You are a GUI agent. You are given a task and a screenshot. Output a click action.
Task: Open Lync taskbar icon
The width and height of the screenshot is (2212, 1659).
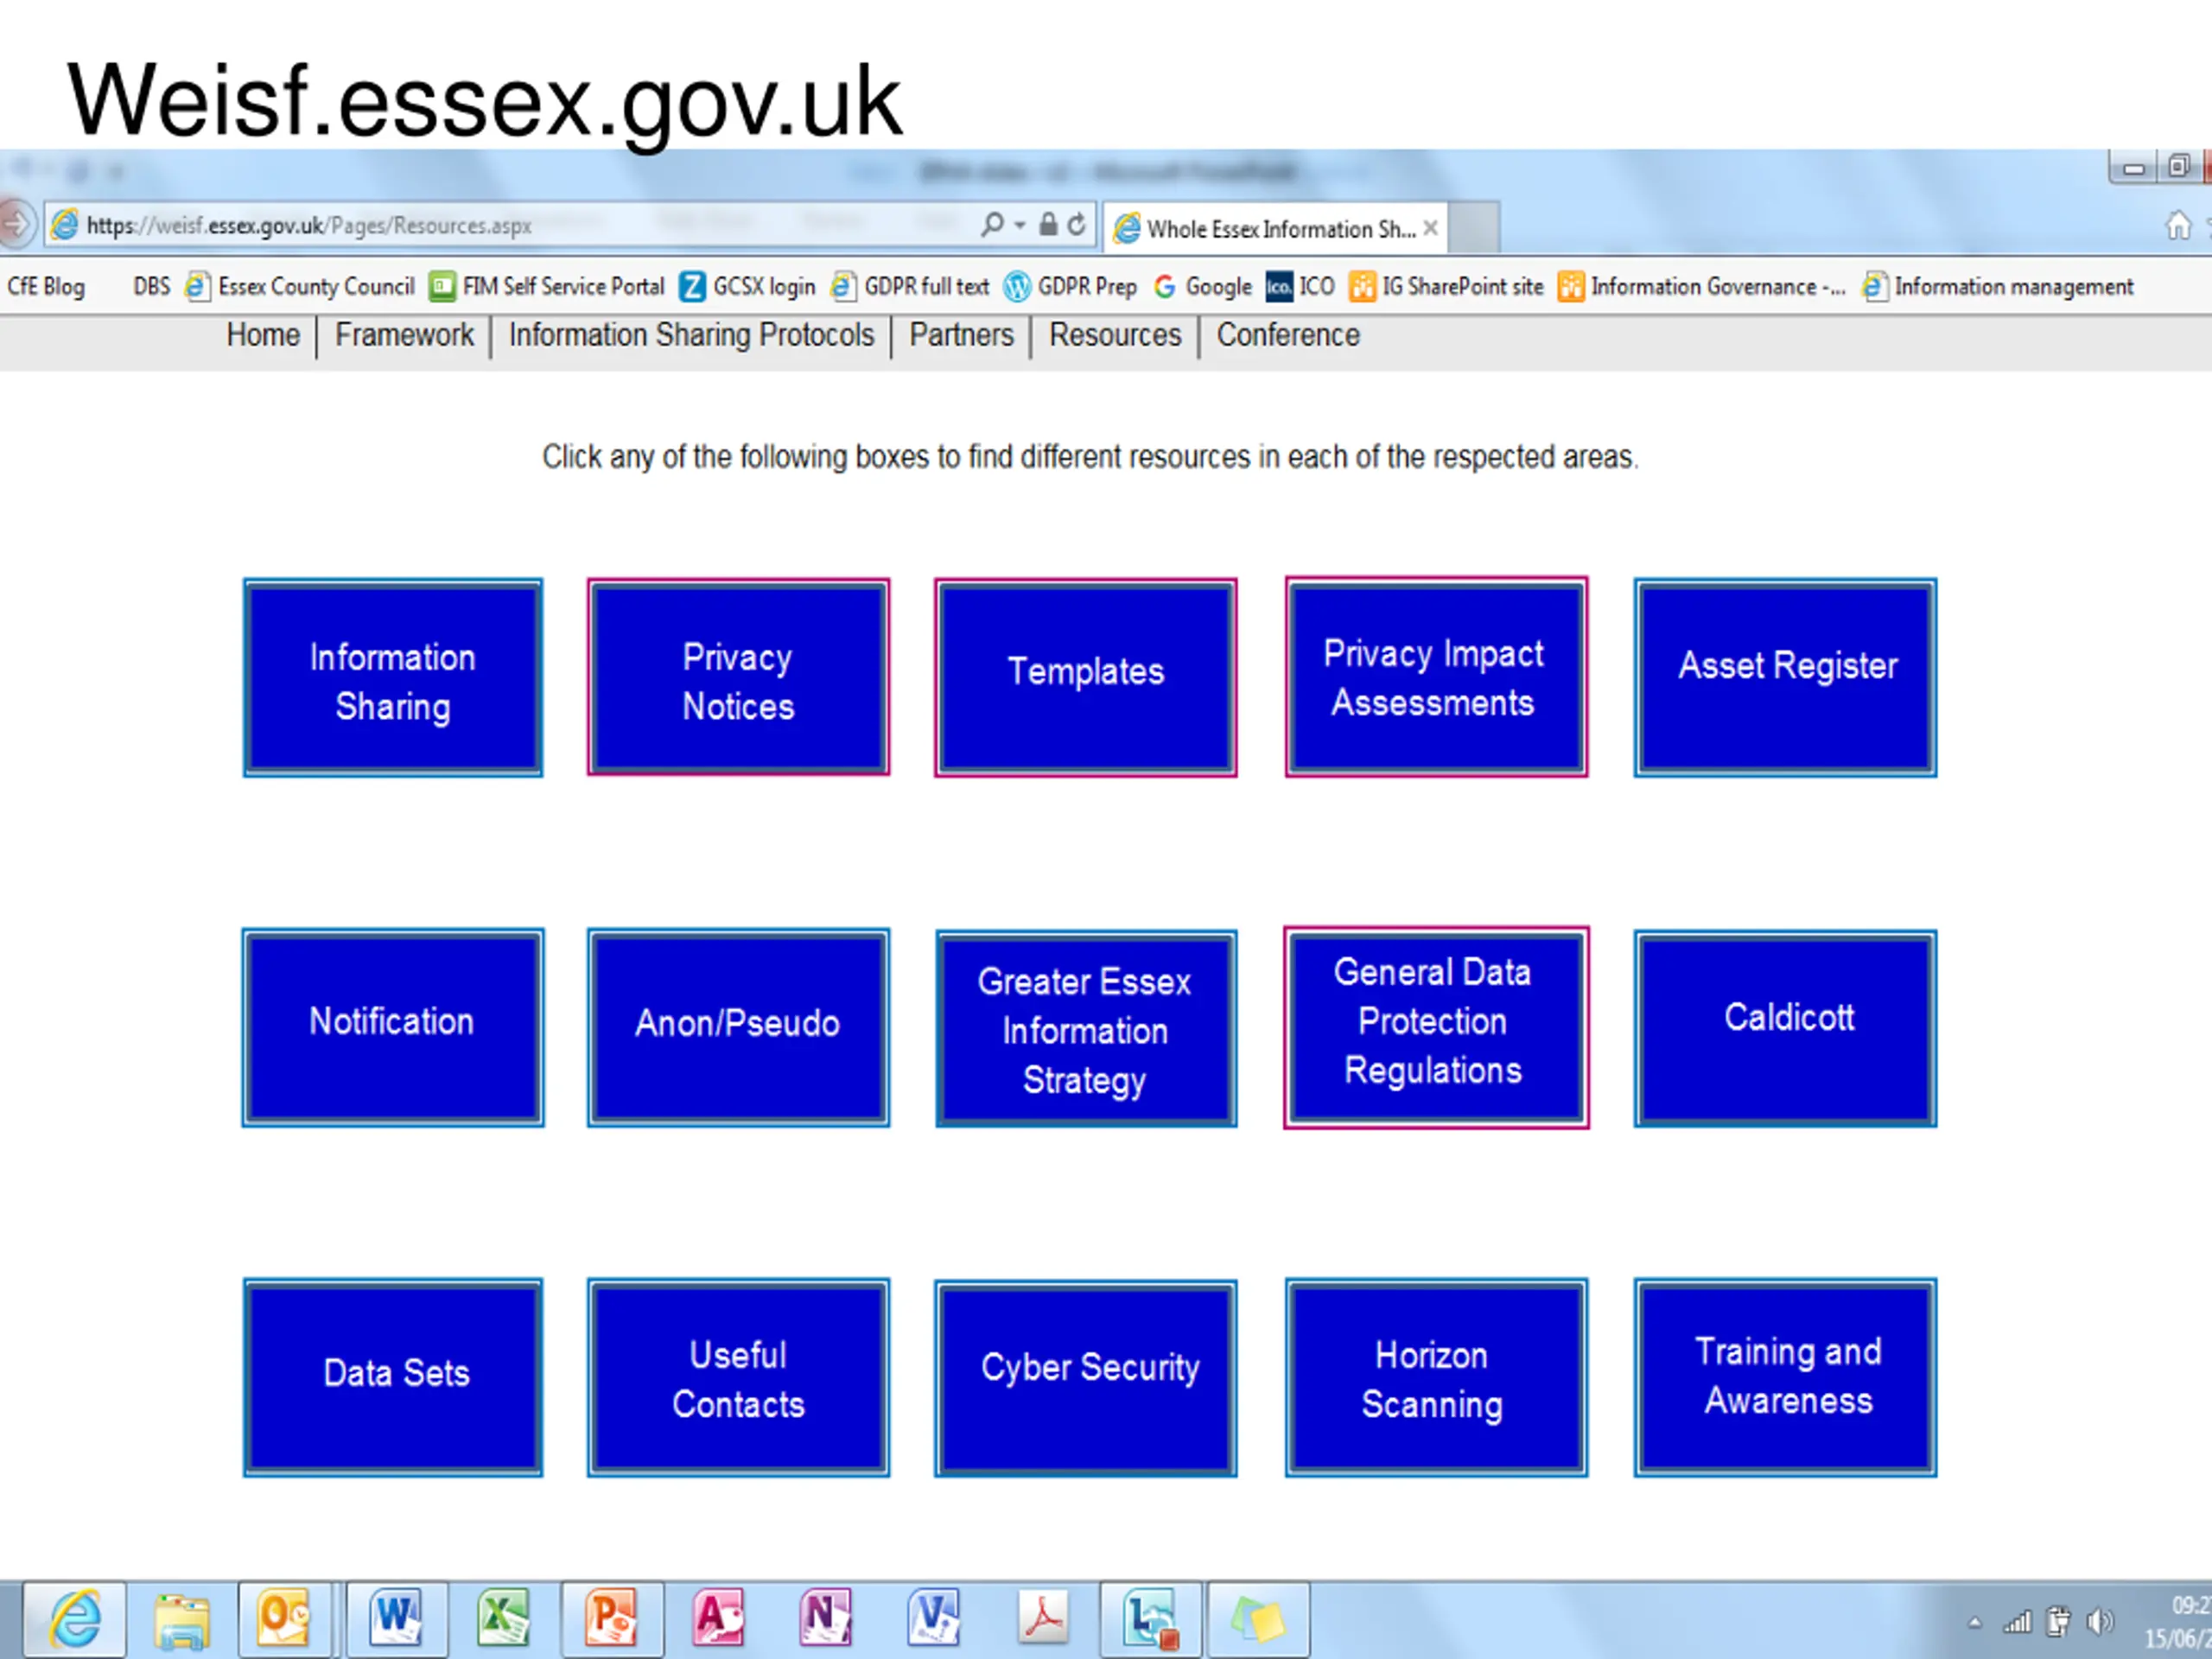1151,1618
